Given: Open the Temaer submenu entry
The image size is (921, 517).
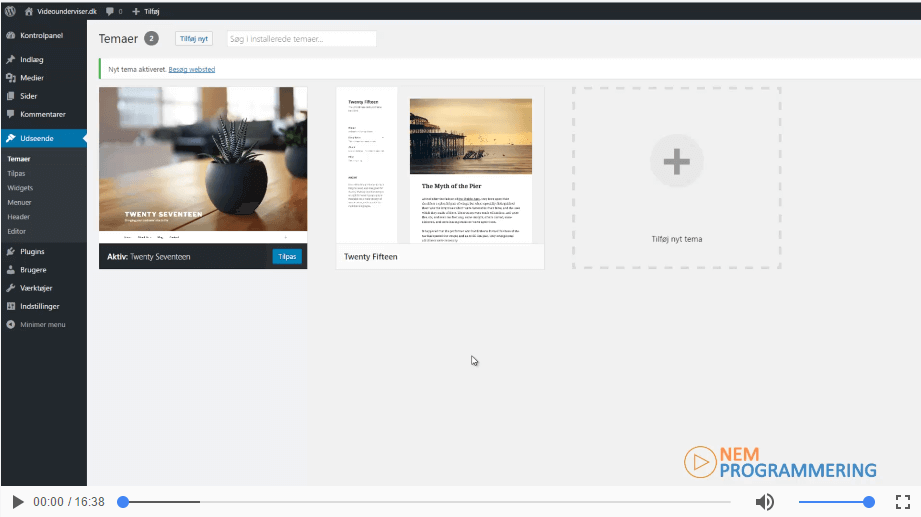Looking at the screenshot, I should click(19, 159).
